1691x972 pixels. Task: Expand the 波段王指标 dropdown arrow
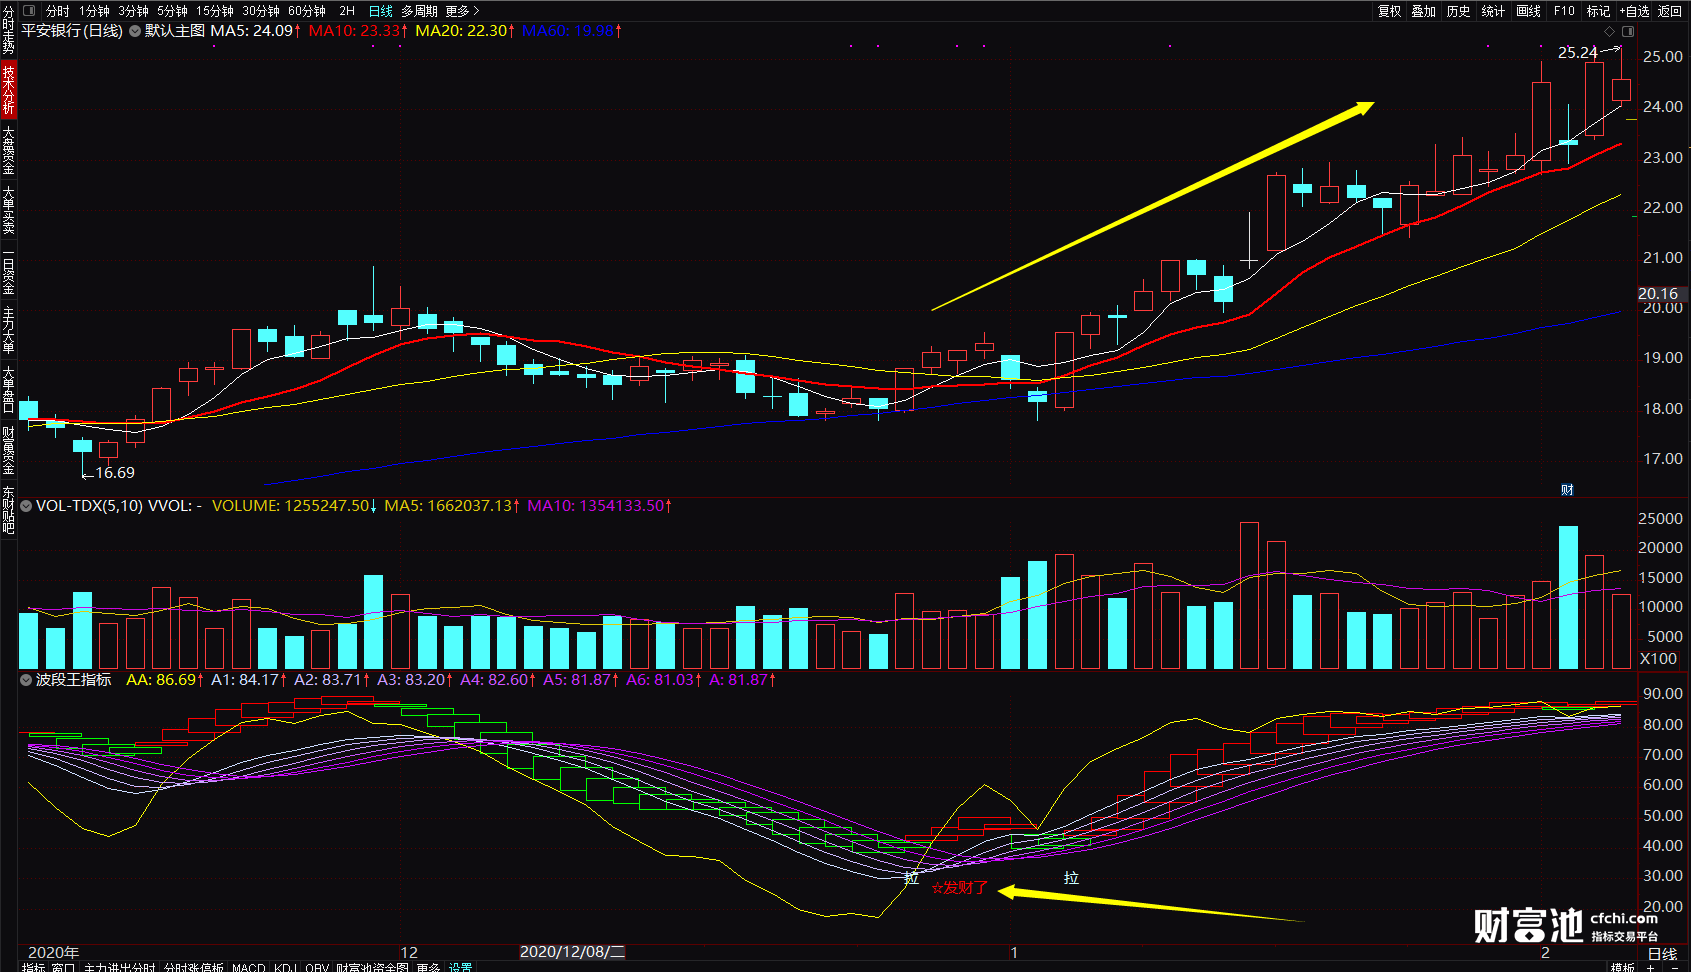point(26,680)
